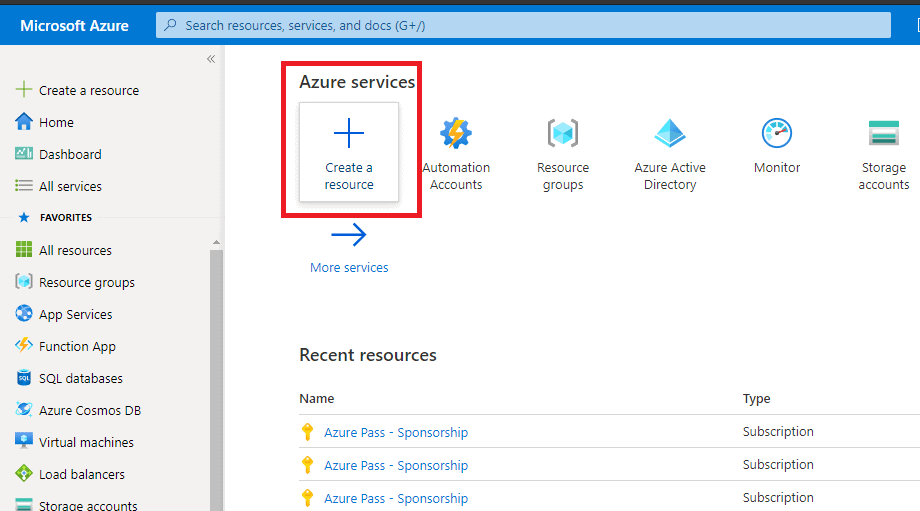Click the Monitor label under gauge
The width and height of the screenshot is (920, 511).
pos(777,167)
